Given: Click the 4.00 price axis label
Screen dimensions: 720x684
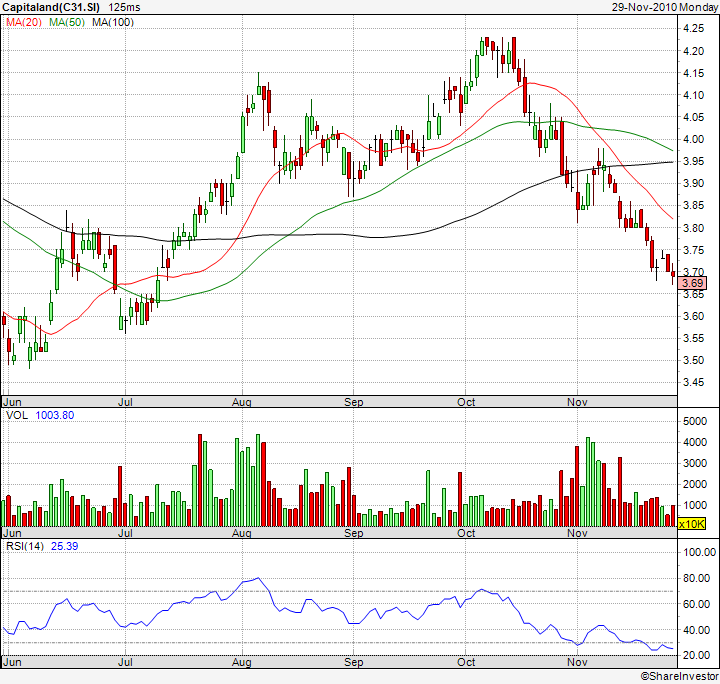Looking at the screenshot, I should coord(693,139).
